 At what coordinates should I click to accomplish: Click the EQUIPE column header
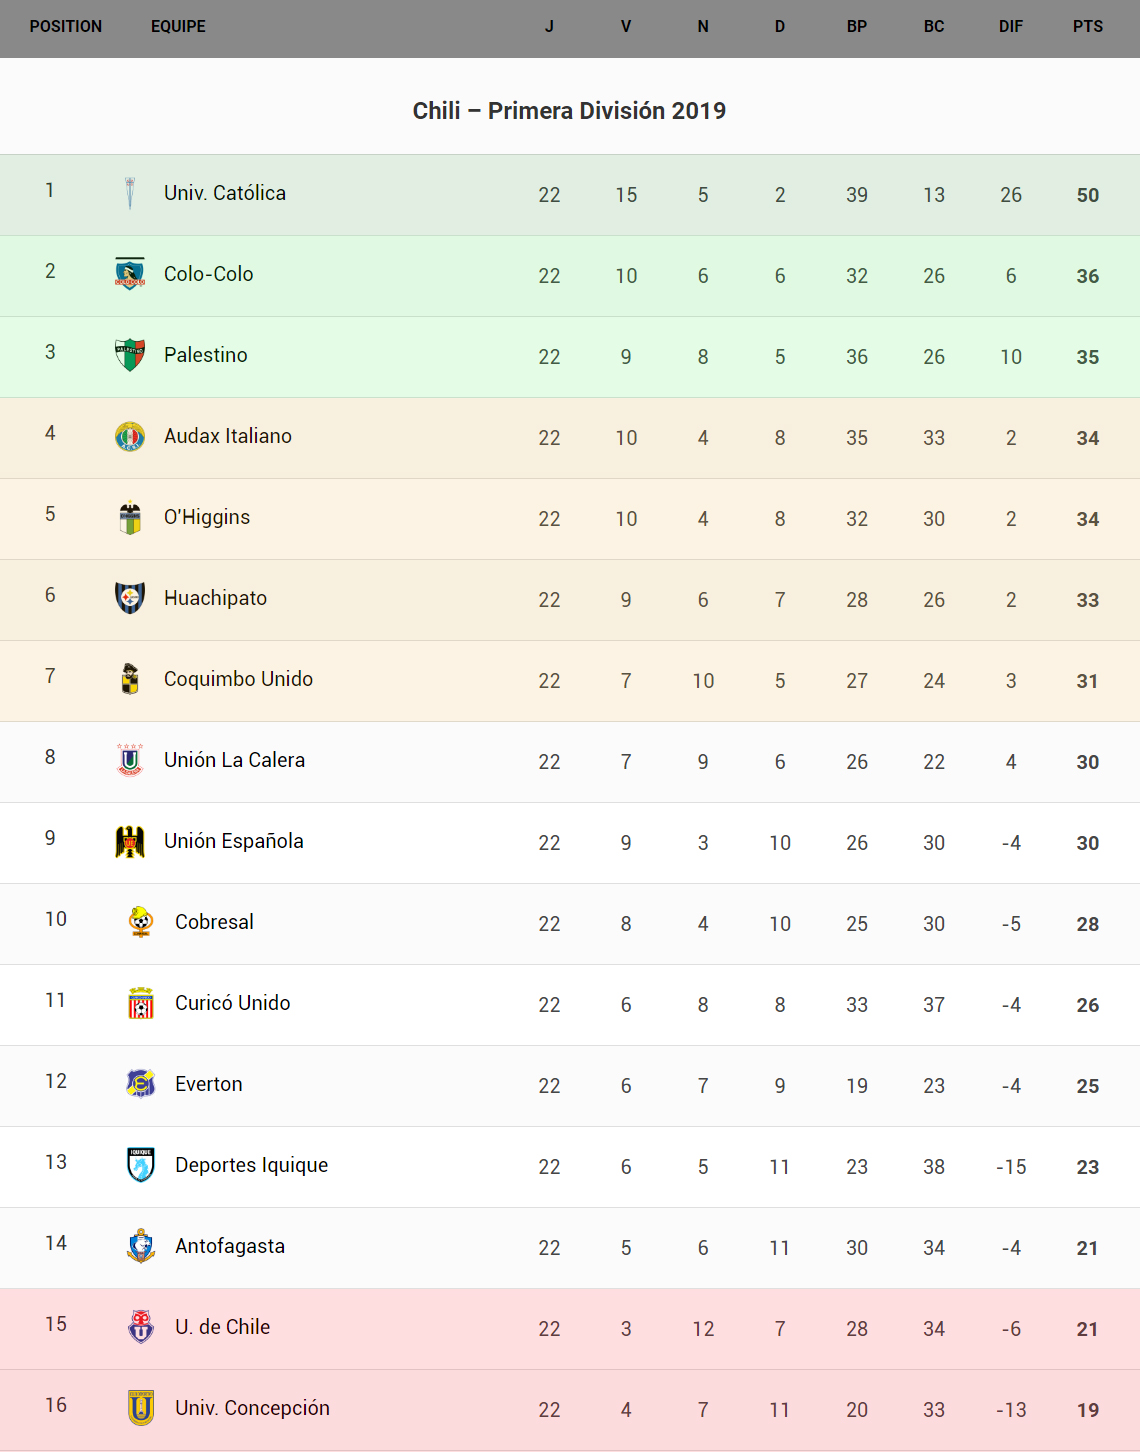tap(178, 27)
